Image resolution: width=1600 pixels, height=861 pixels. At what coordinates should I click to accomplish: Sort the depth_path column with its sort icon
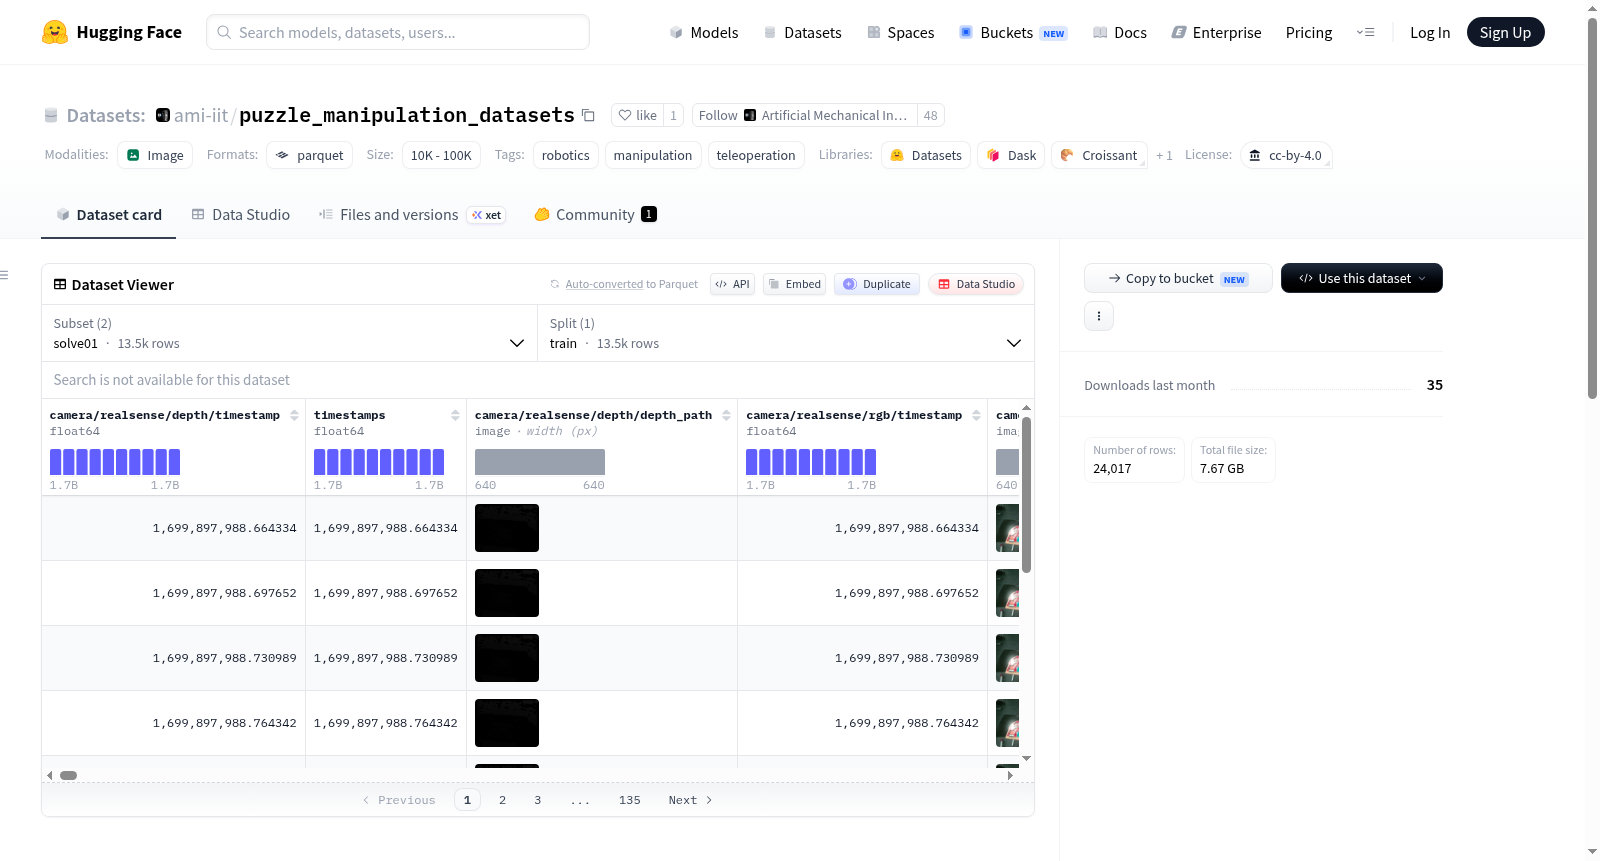[x=726, y=415]
